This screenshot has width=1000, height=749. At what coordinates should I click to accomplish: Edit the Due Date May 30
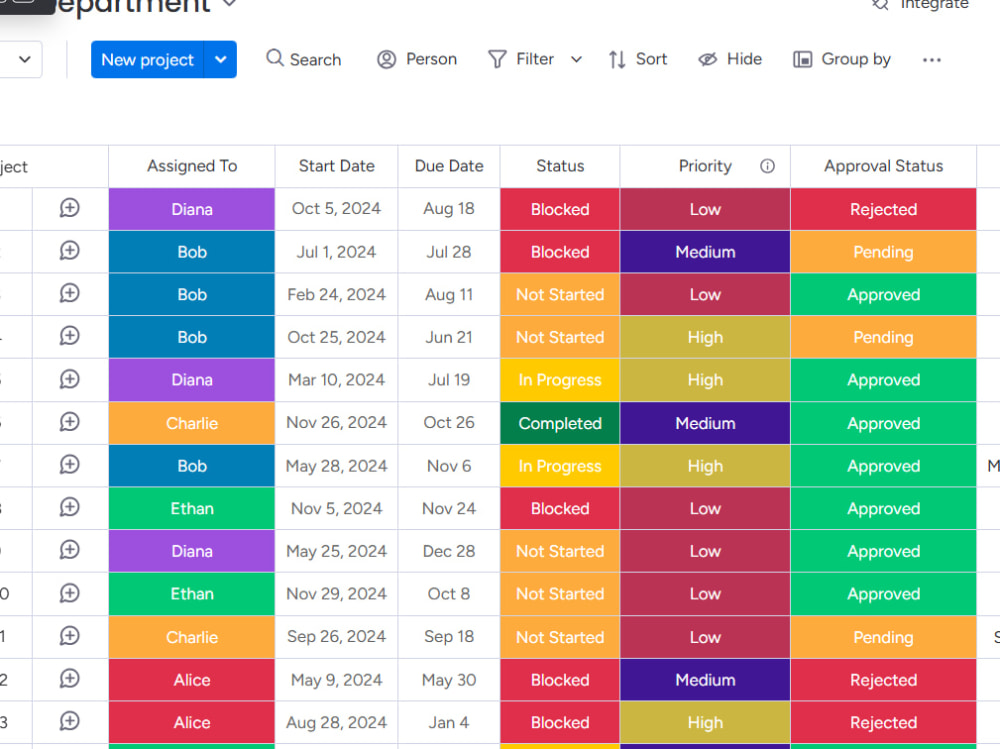[449, 680]
